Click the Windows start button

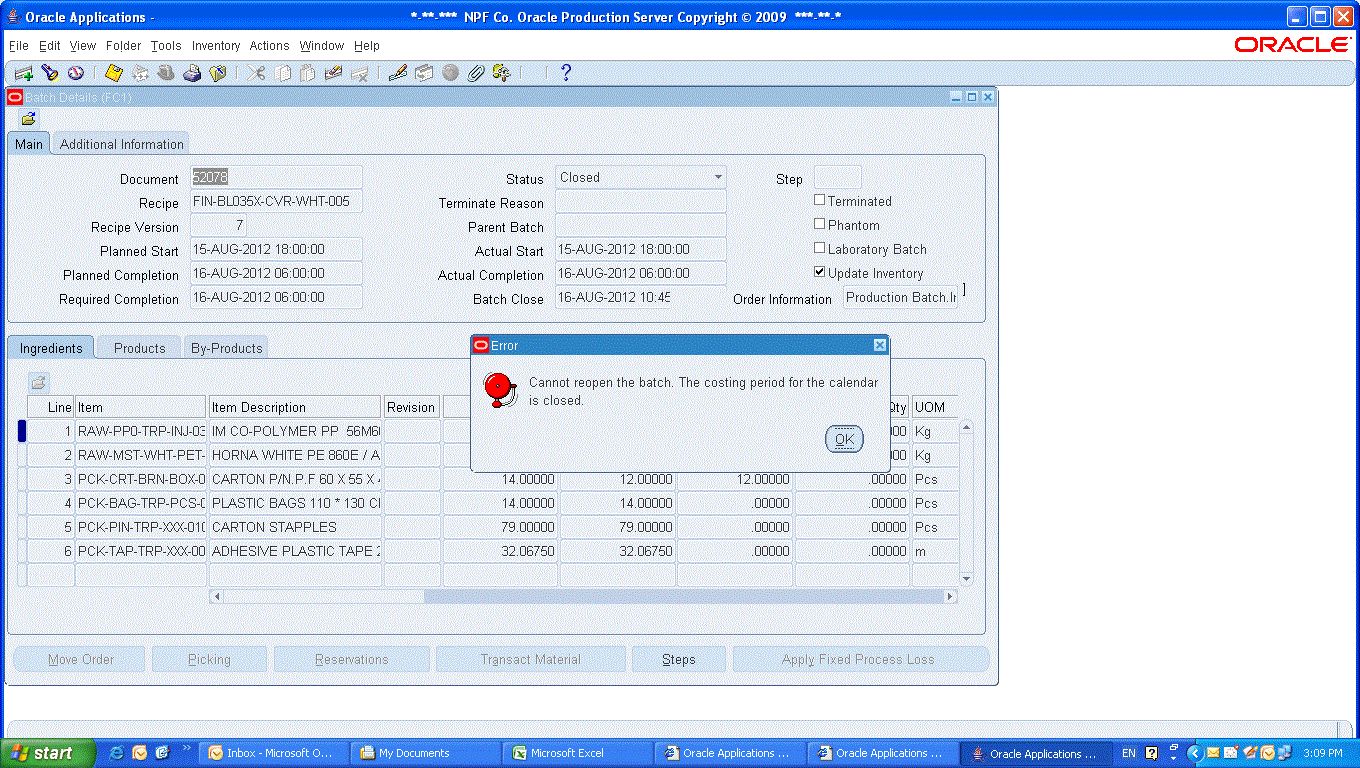(x=47, y=753)
